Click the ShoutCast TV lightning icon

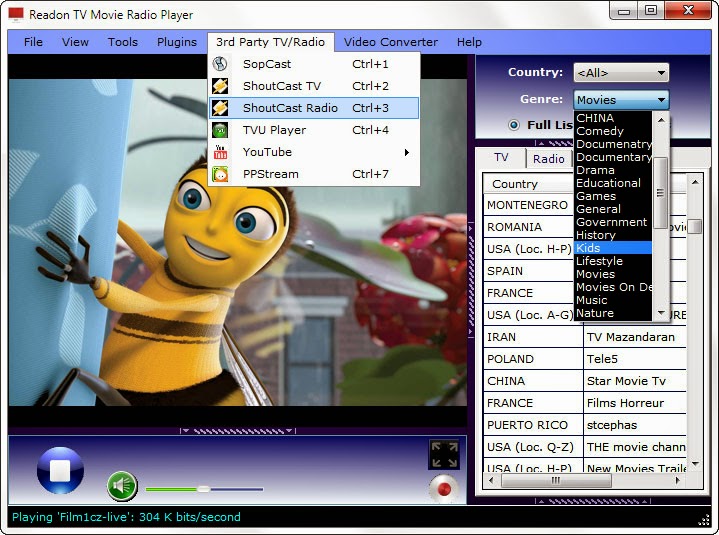(220, 86)
